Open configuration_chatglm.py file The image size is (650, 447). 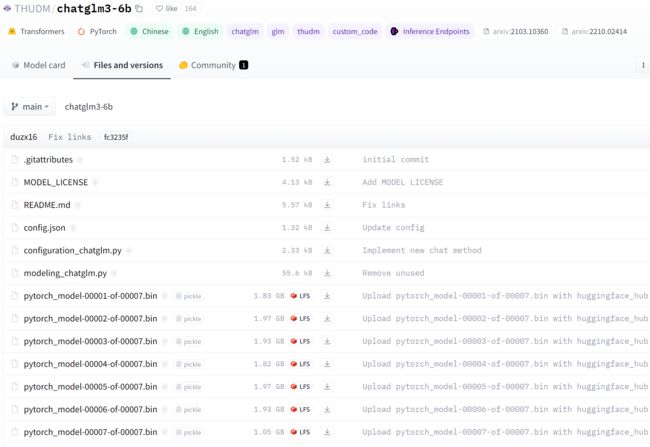point(73,250)
